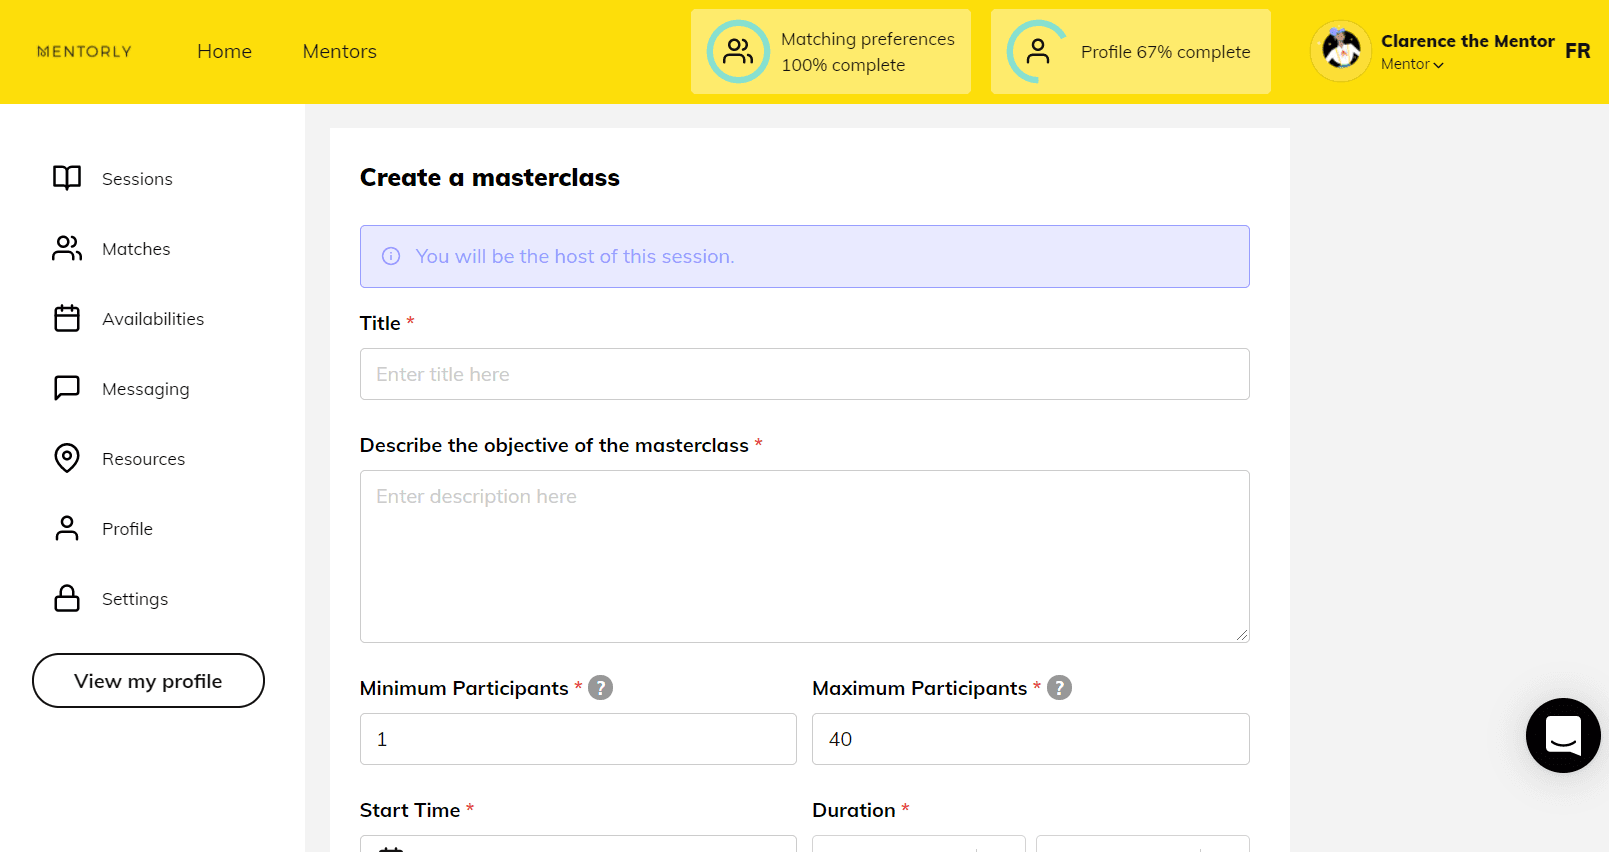The image size is (1609, 852).
Task: Click the Resources location pin icon
Action: 67,458
